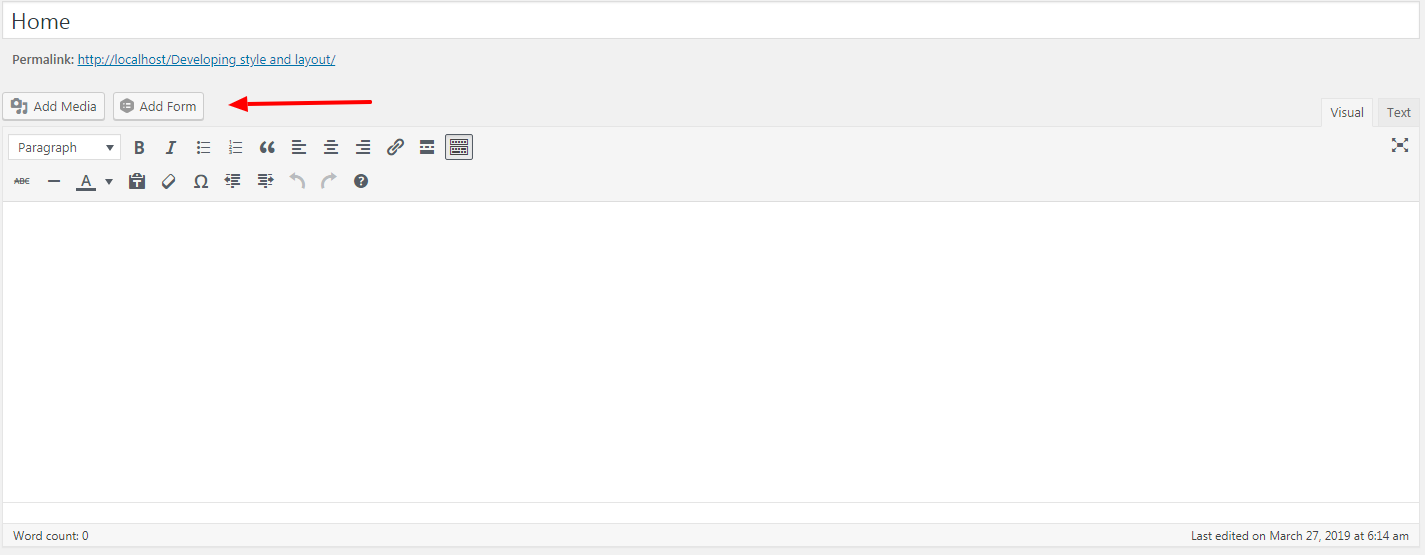Enable distraction-free fullscreen mode
This screenshot has width=1425, height=555.
[1400, 145]
